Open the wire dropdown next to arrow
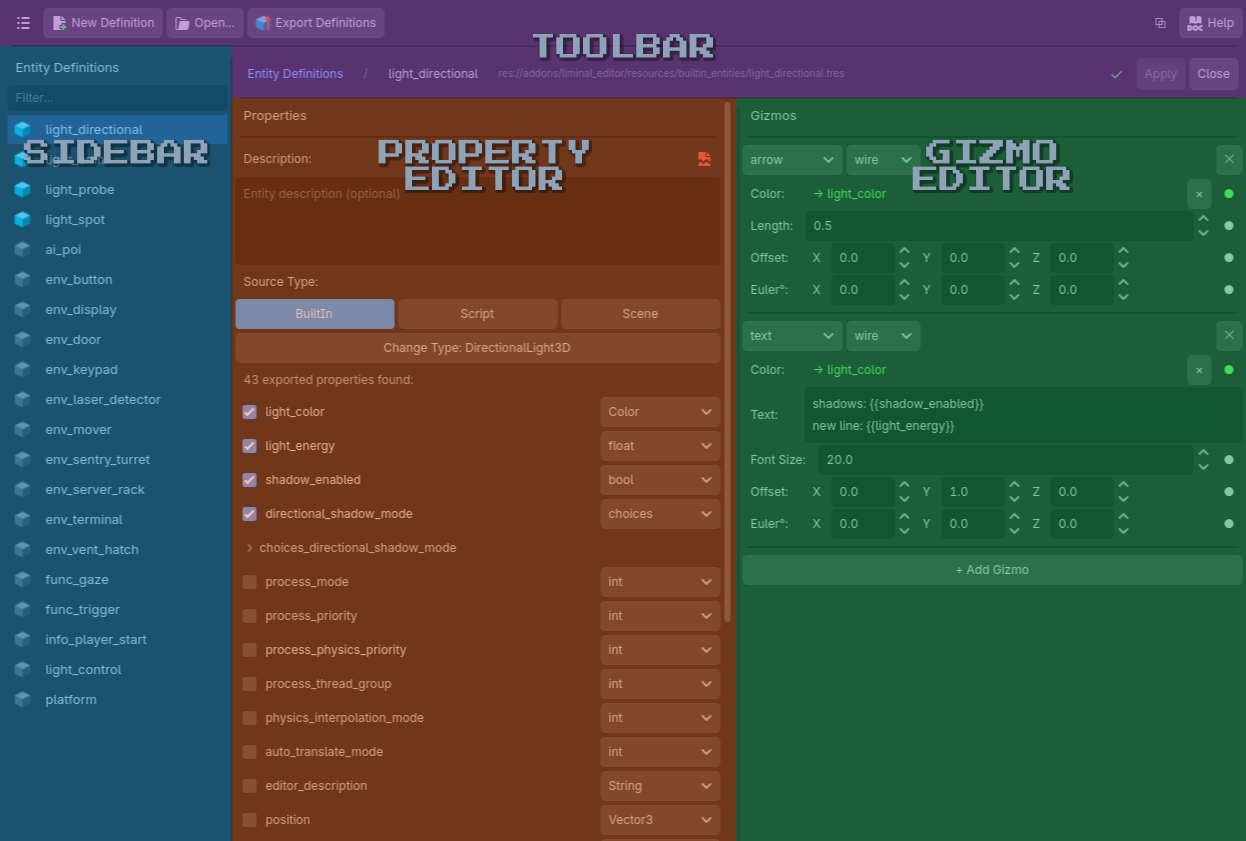Screen dimensions: 1246x841 click(883, 160)
